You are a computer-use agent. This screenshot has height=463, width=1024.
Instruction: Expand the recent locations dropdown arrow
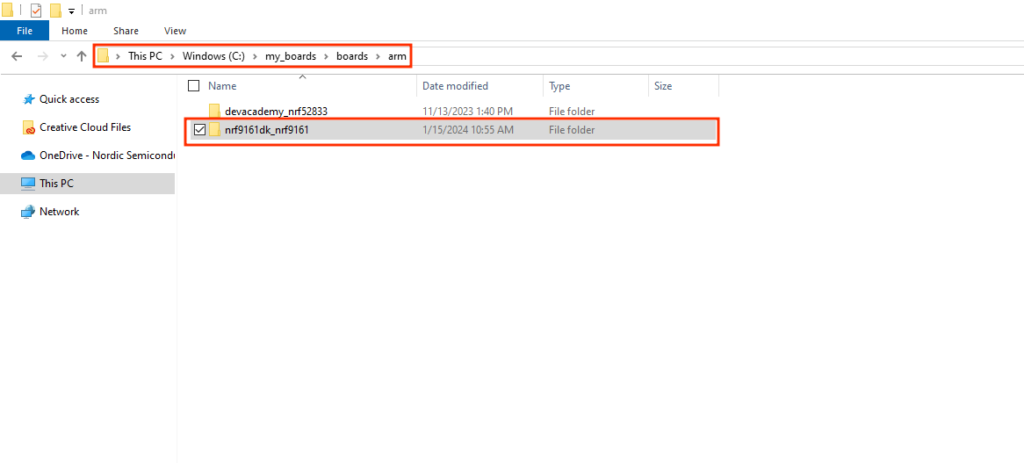pos(64,56)
